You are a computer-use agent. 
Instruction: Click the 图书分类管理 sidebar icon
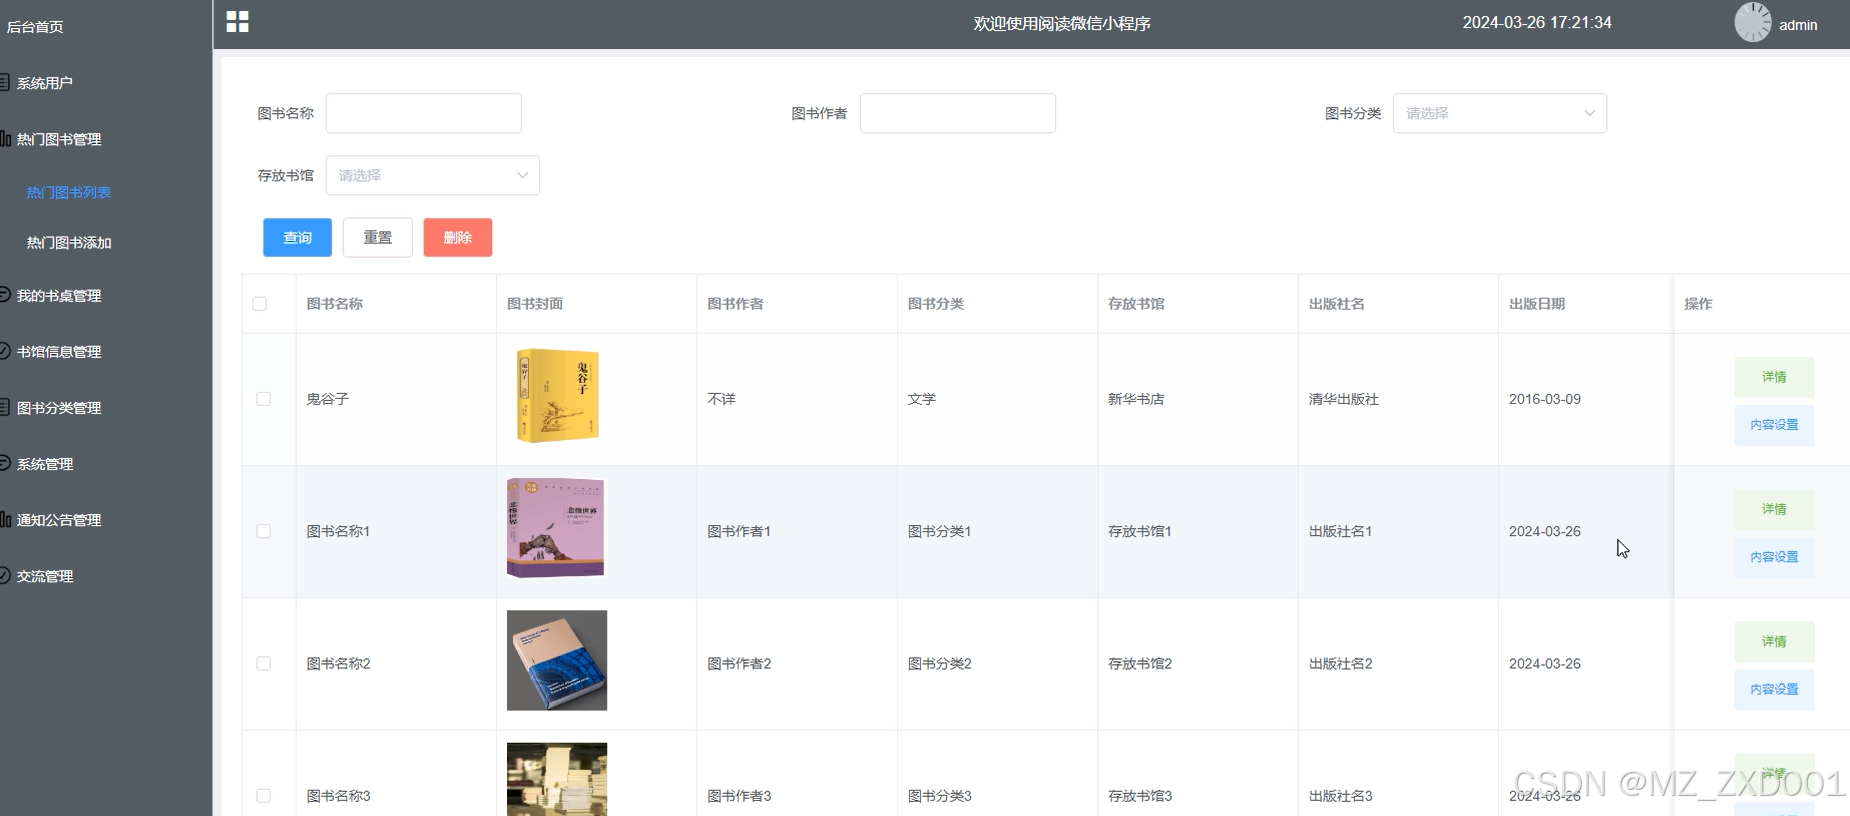tap(4, 407)
